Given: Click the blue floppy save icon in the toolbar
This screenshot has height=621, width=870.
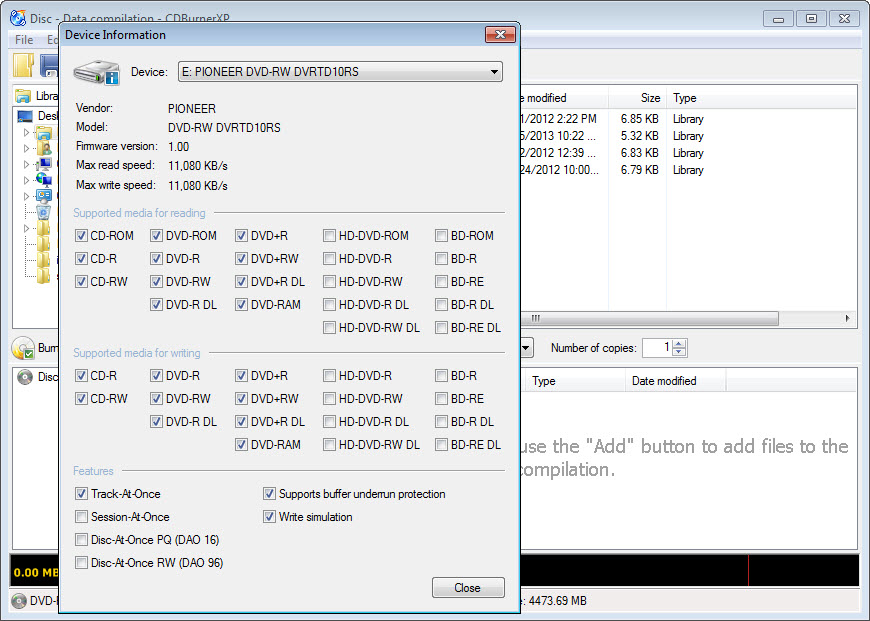Looking at the screenshot, I should coord(49,65).
